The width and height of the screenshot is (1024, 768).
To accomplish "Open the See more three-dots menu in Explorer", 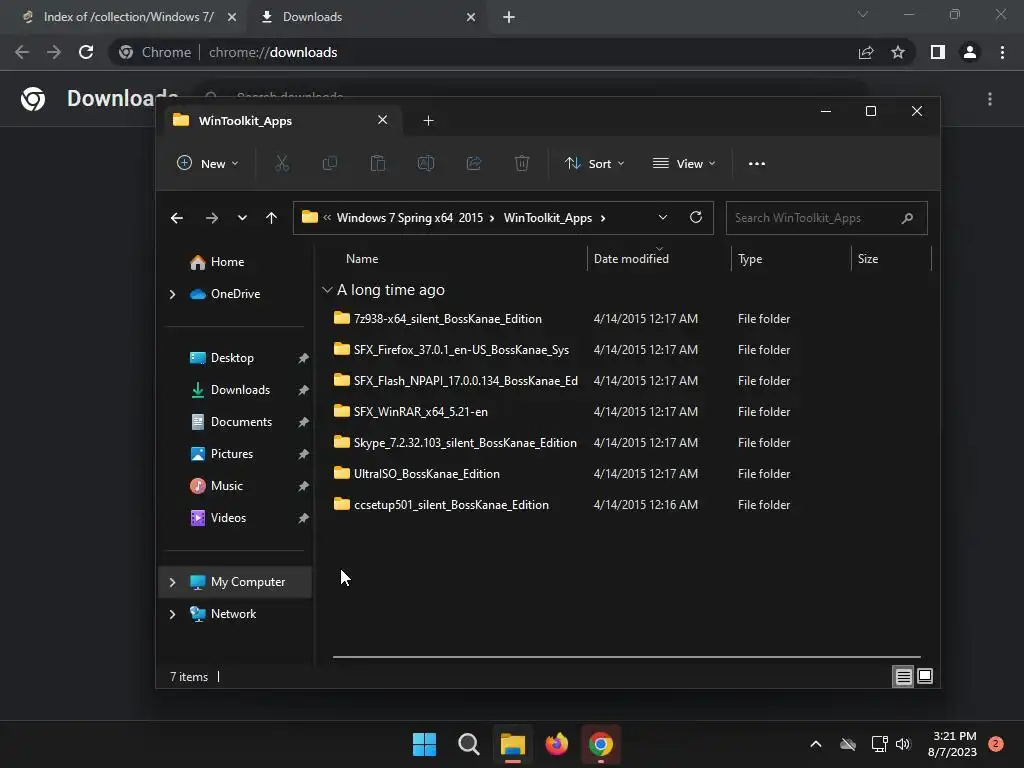I will [756, 163].
